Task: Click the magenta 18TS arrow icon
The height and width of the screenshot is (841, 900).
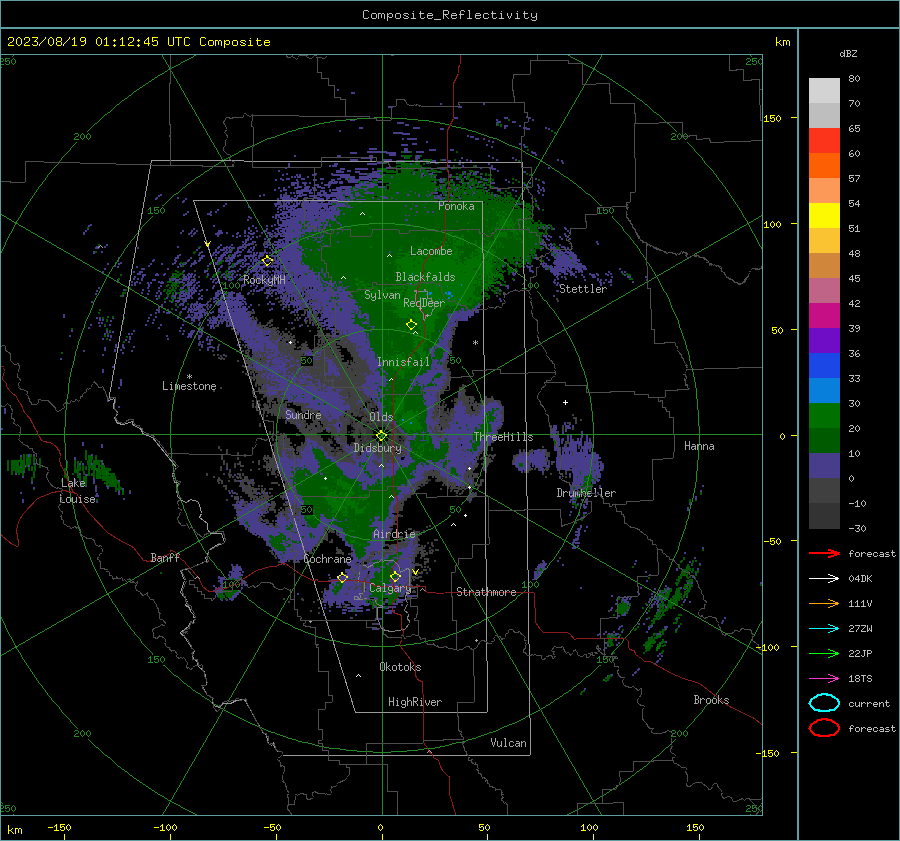Action: pos(824,679)
